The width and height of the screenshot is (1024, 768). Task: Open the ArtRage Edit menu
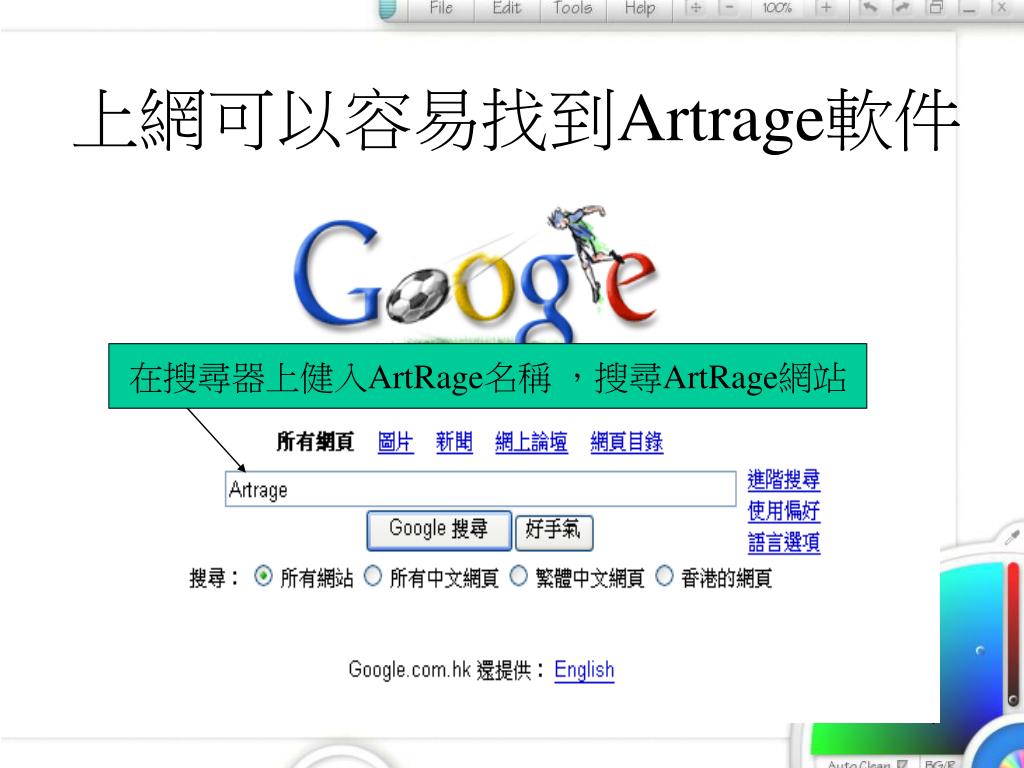[x=507, y=8]
